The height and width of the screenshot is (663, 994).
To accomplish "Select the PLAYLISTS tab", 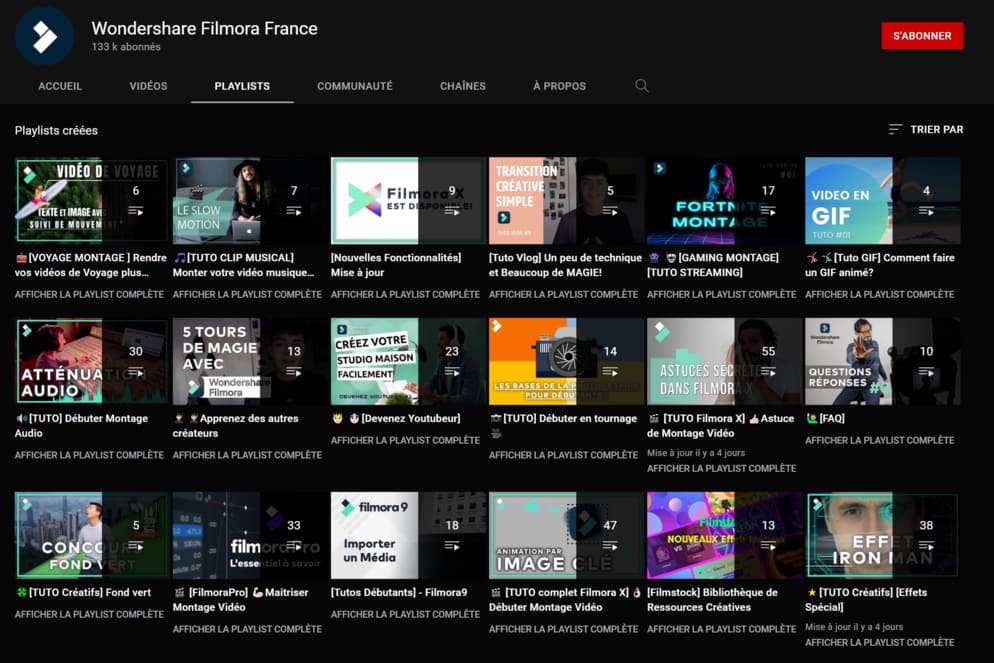I will [x=242, y=86].
